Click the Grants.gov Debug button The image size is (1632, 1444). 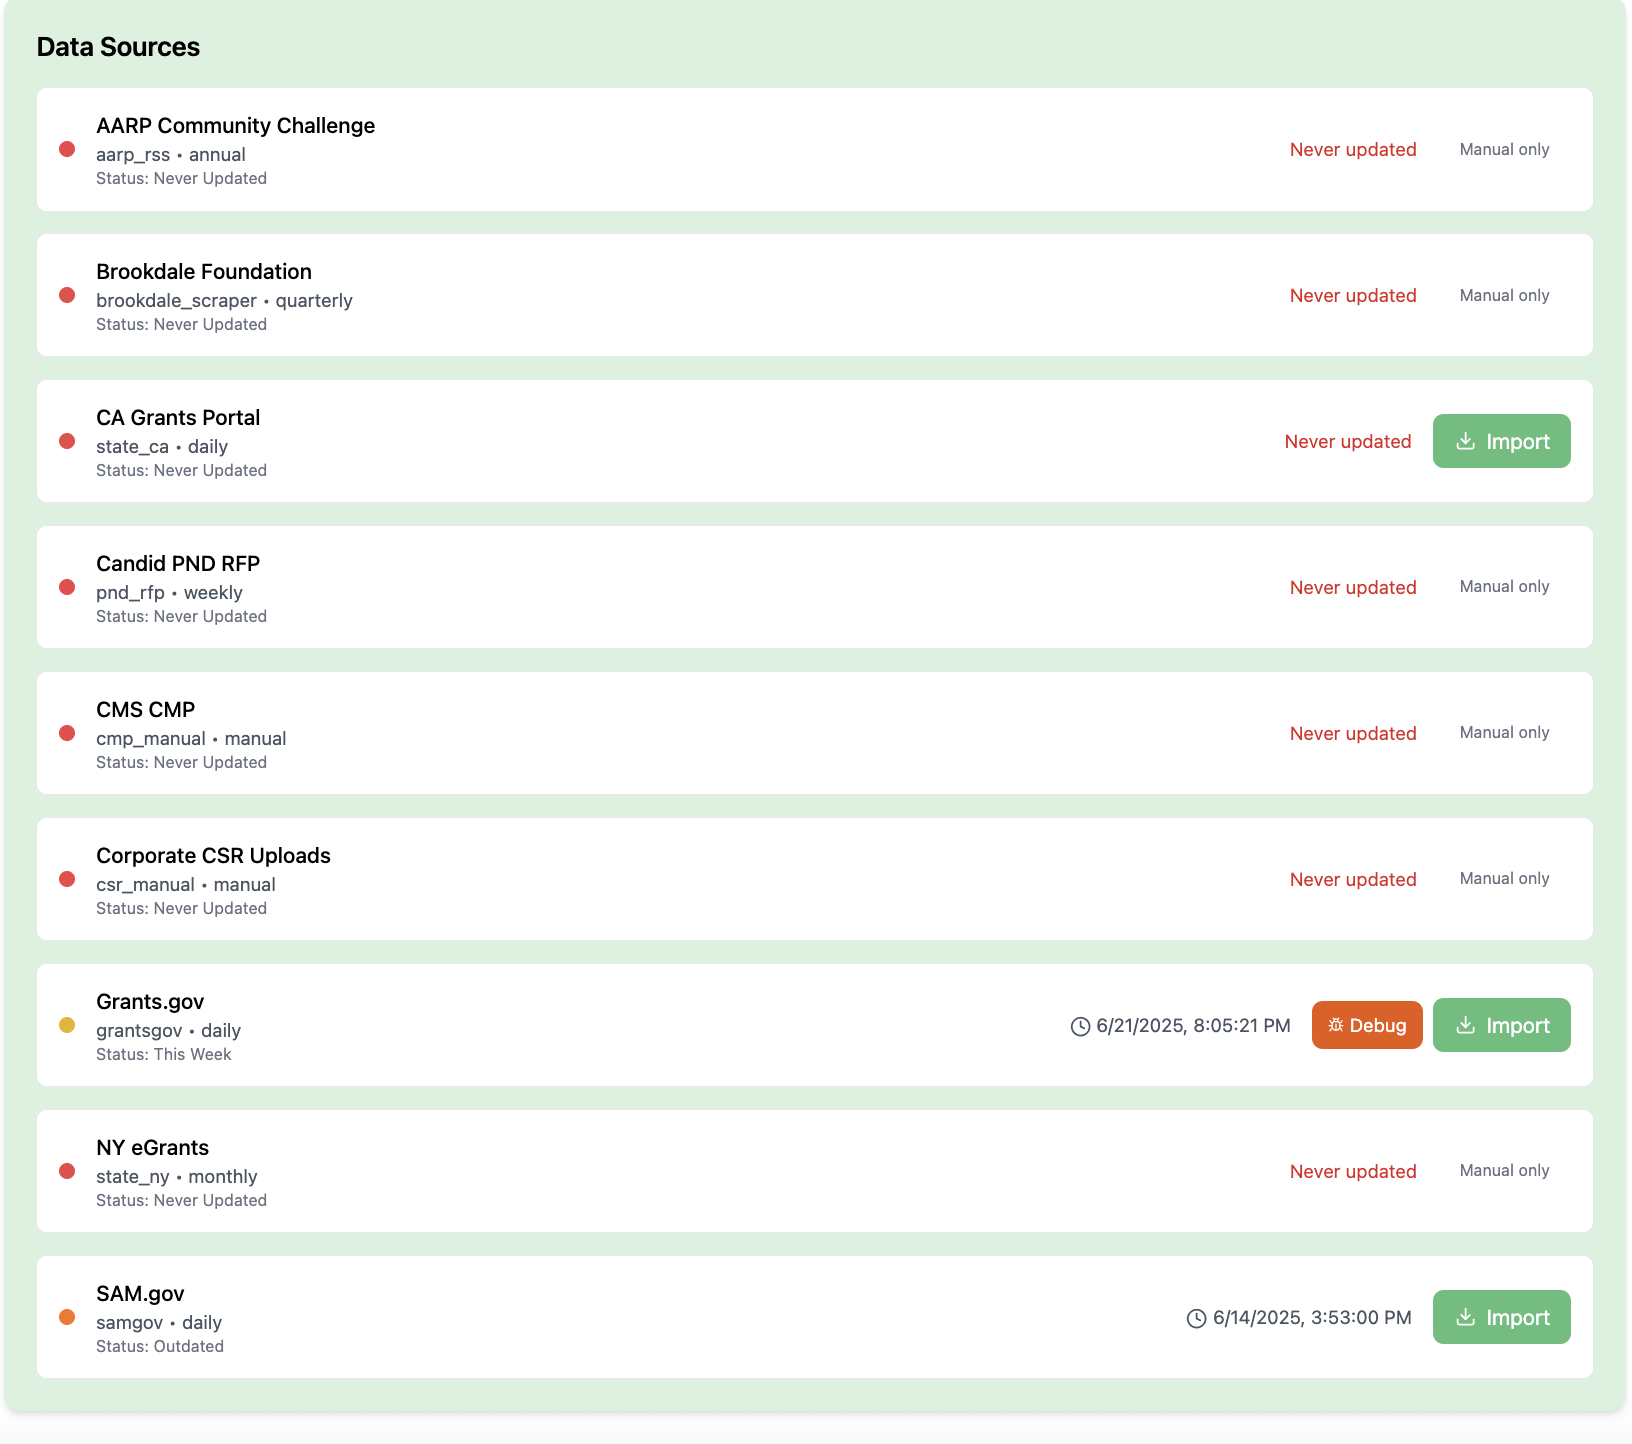click(1367, 1025)
